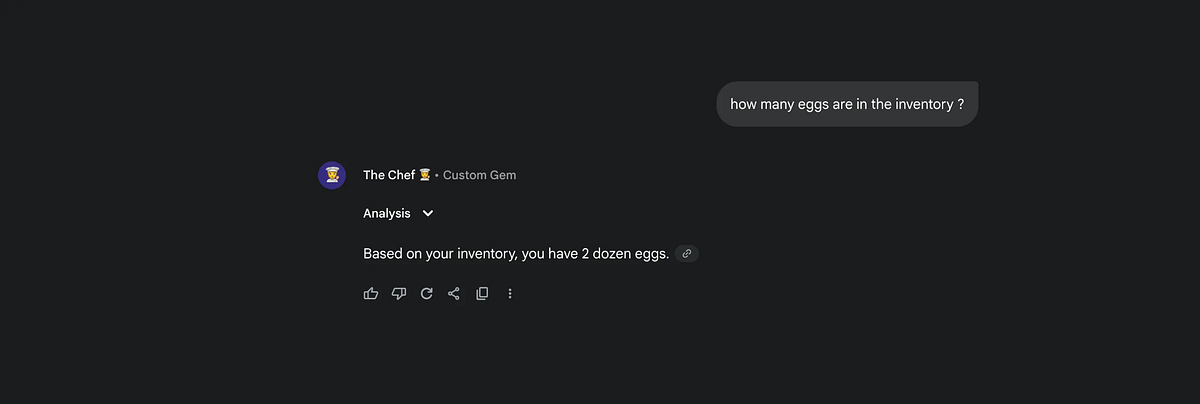
Task: Share the response via share icon
Action: (454, 294)
